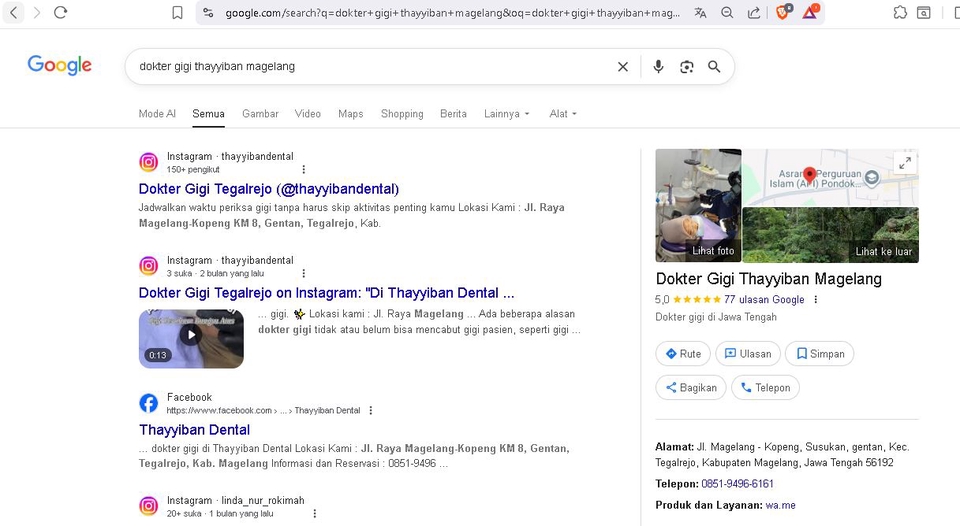Image resolution: width=960 pixels, height=526 pixels.
Task: Bookmark this page in address bar
Action: click(x=177, y=13)
